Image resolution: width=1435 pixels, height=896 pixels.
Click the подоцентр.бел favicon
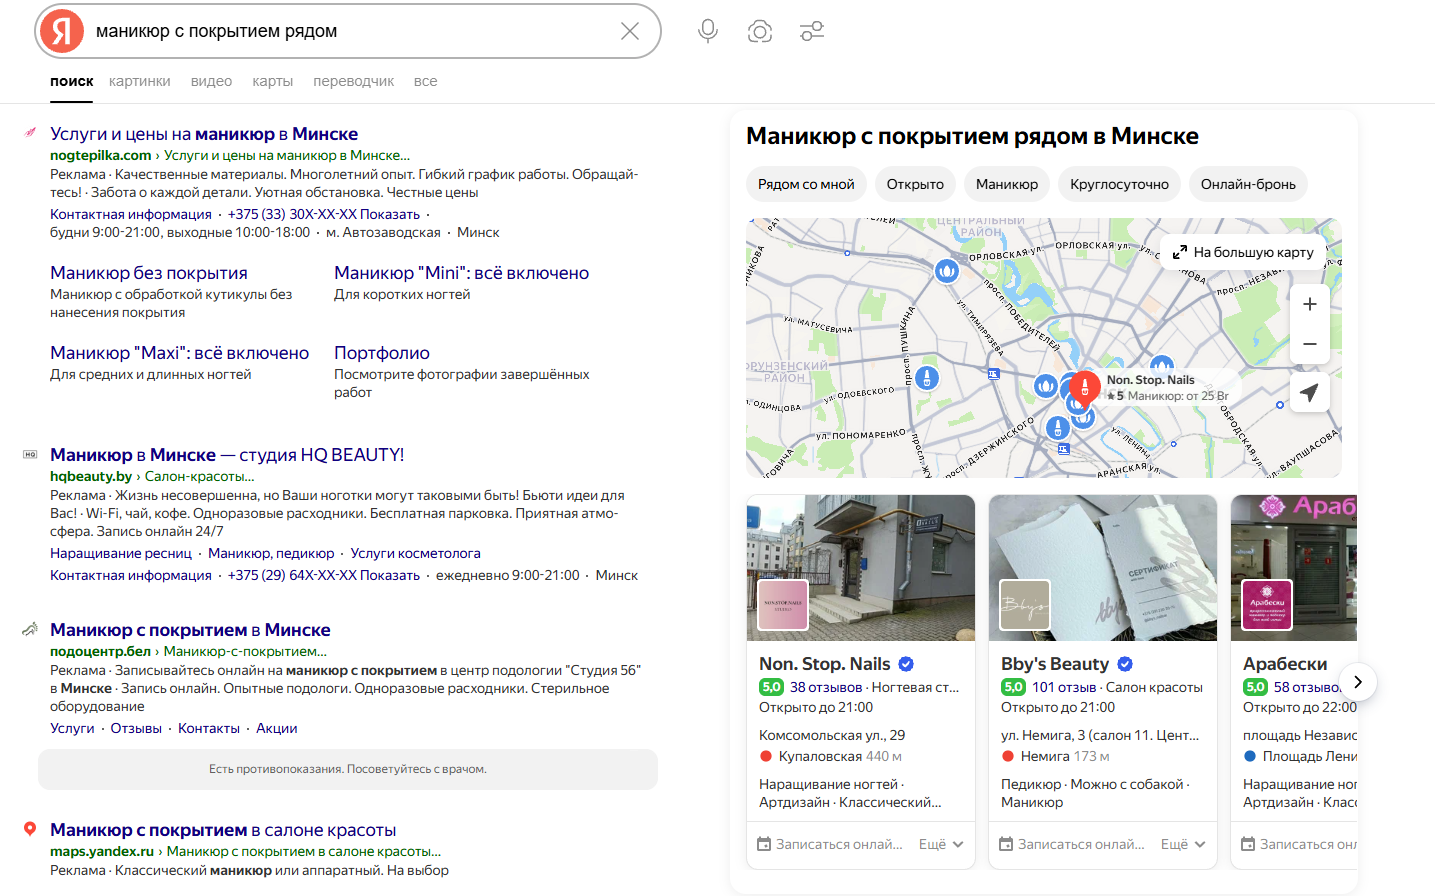pyautogui.click(x=30, y=629)
